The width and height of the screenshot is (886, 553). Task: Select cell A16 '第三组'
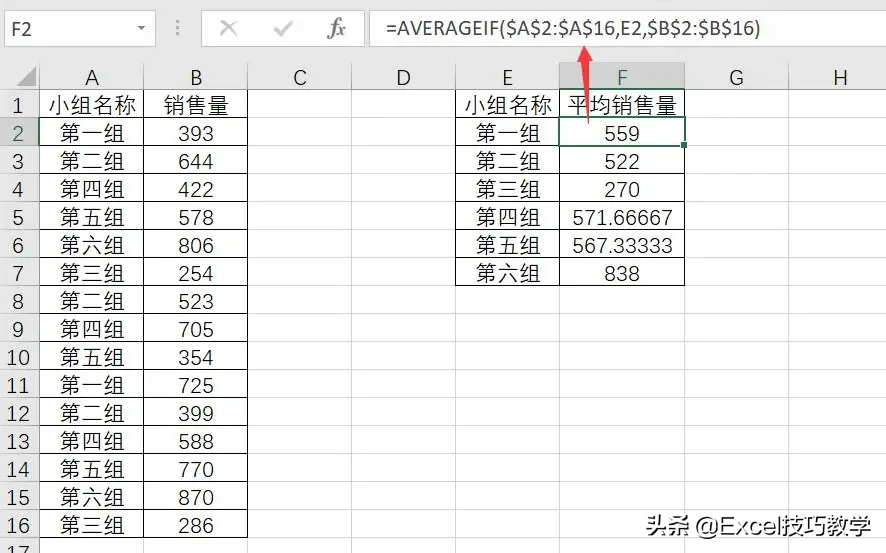pyautogui.click(x=92, y=525)
